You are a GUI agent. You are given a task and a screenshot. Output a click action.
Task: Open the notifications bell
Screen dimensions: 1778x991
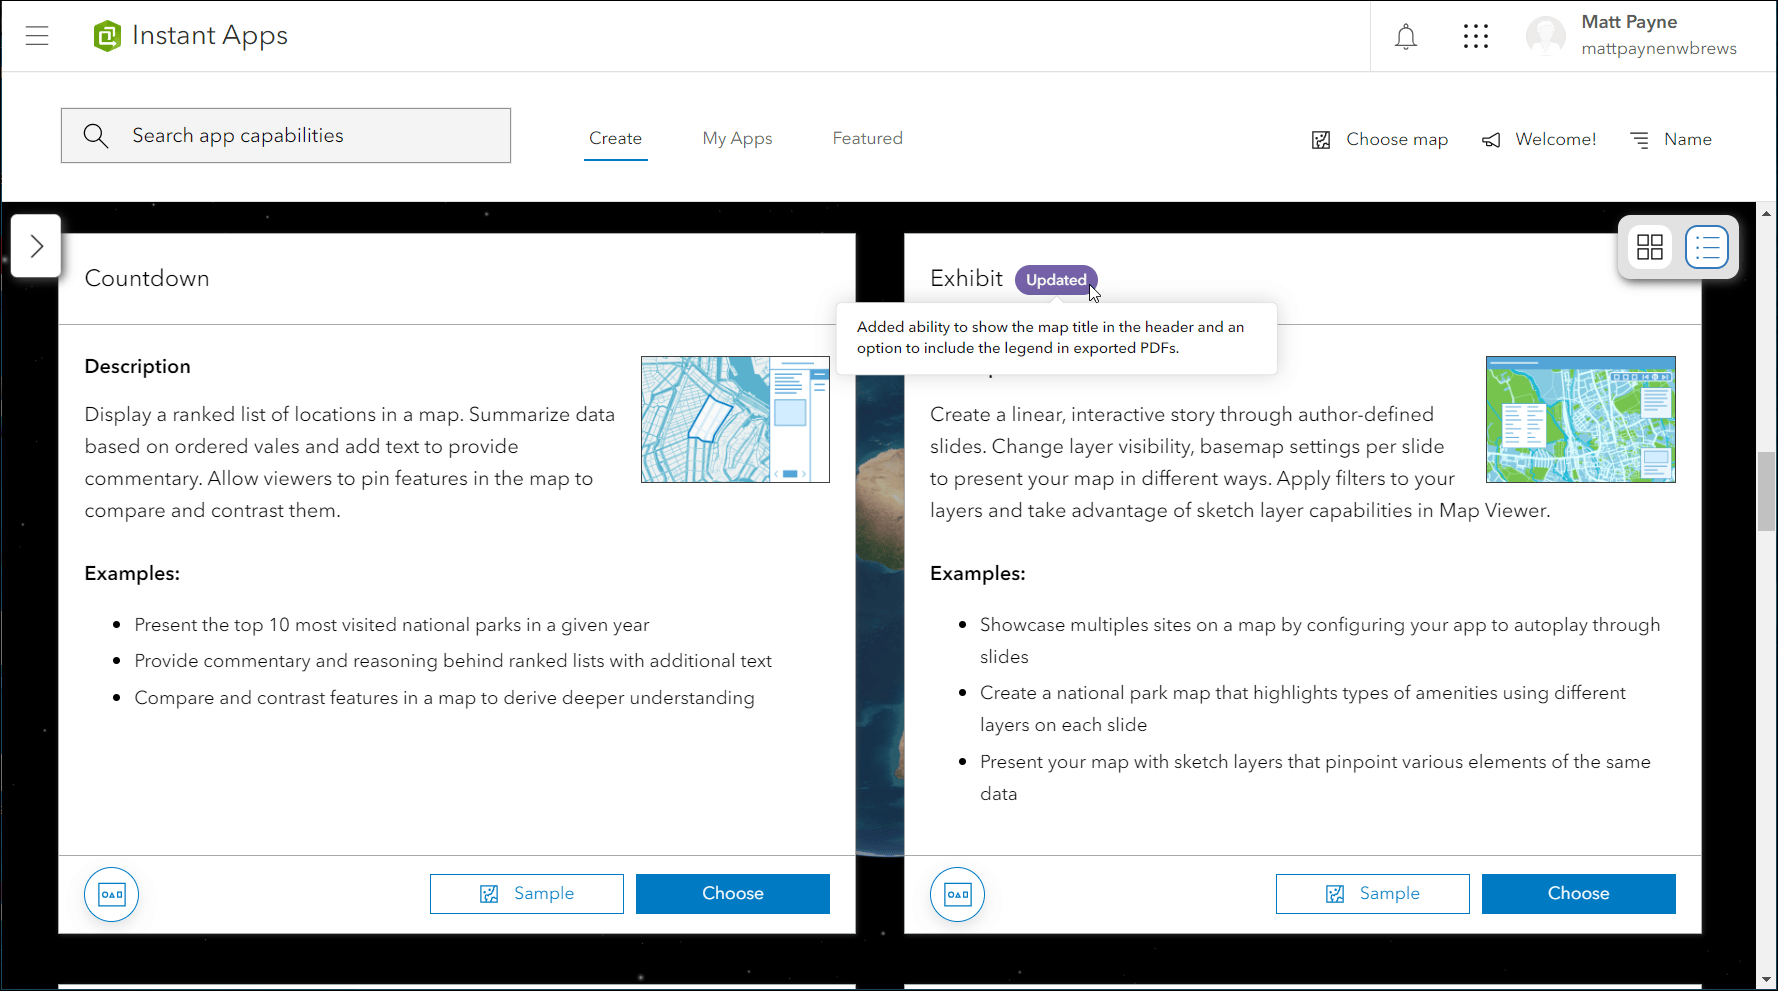1406,37
